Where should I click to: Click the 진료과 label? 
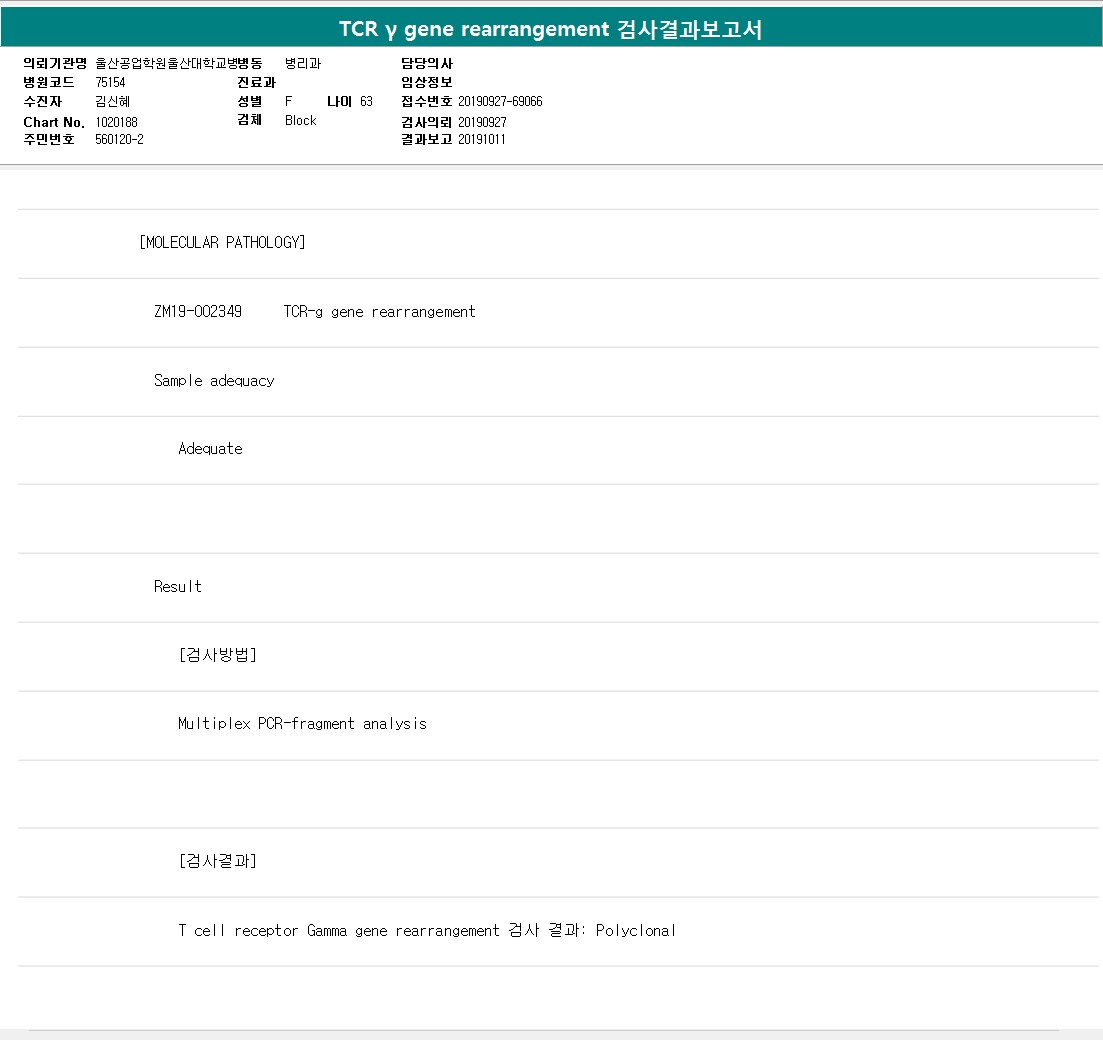coord(257,82)
